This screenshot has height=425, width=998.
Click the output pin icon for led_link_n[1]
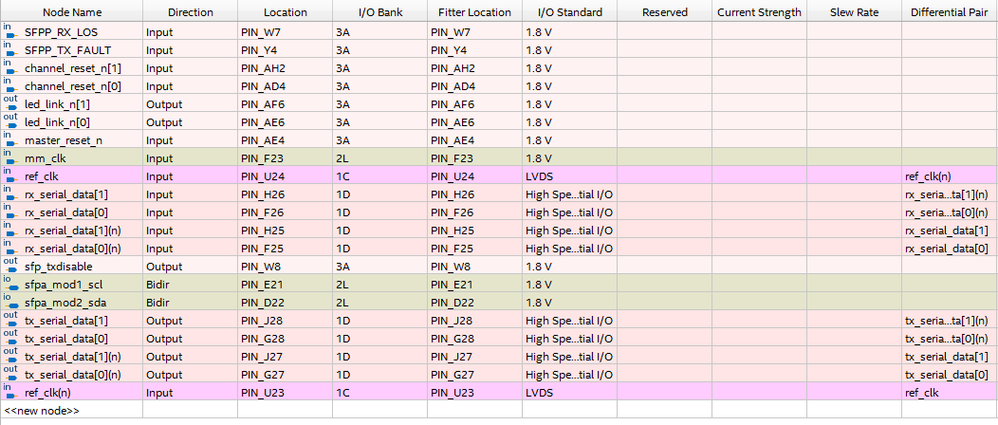[10, 103]
